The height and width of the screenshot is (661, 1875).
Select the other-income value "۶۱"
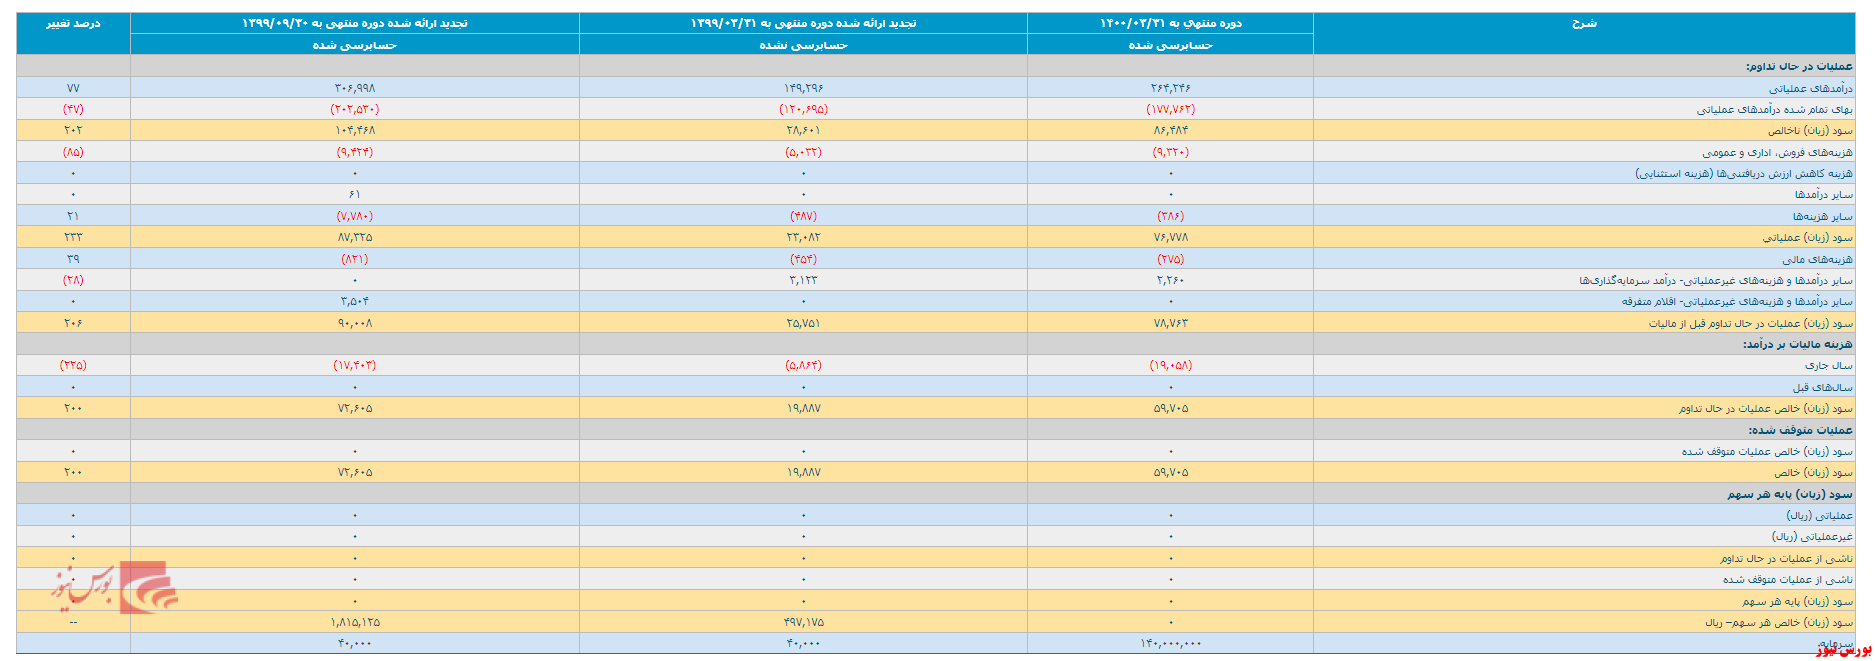coord(355,194)
